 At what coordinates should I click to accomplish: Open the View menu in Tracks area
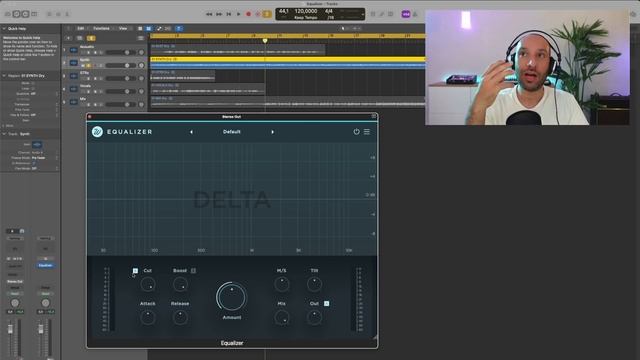point(123,29)
